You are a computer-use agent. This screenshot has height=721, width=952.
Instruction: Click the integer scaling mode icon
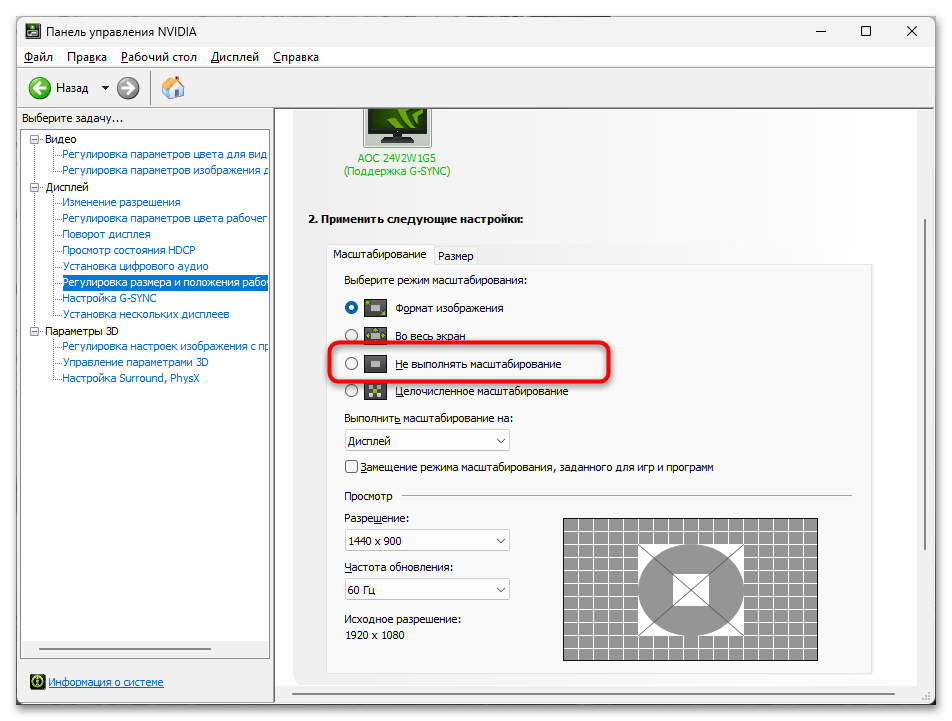(x=375, y=391)
